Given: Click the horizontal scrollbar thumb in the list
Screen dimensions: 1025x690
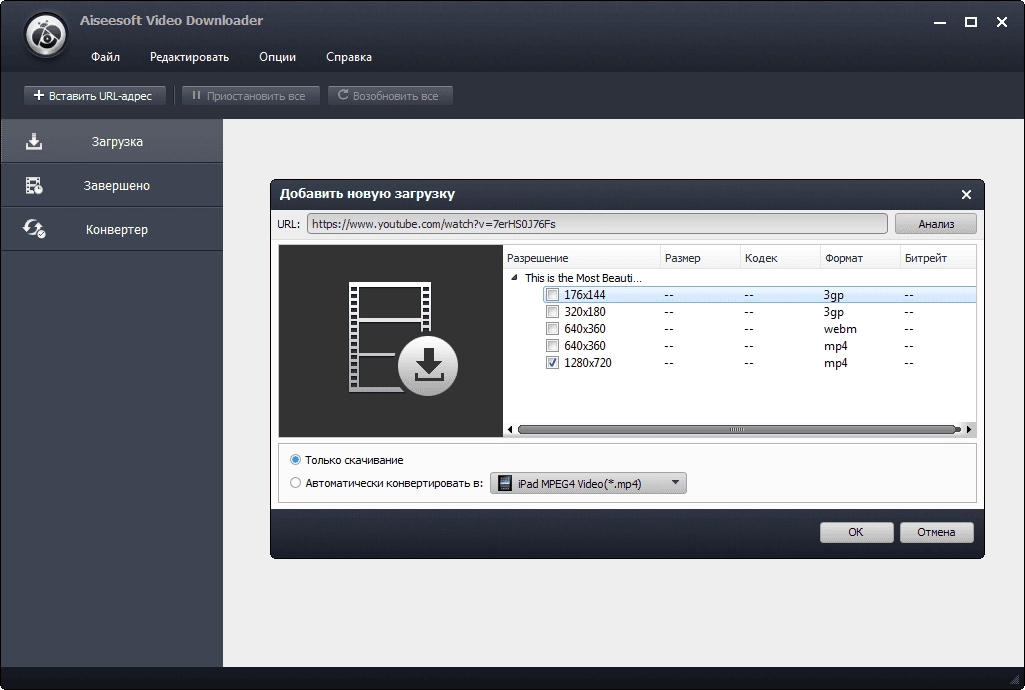Looking at the screenshot, I should coord(737,429).
